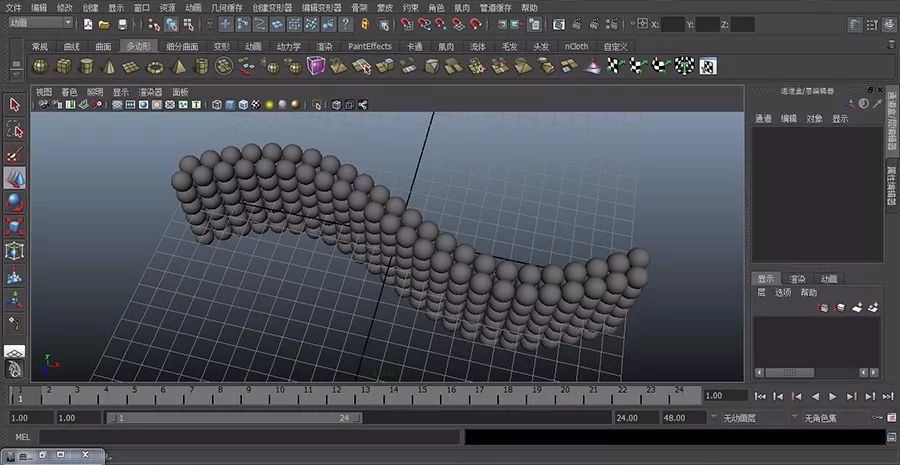Create a polygon cube from the shelf
The image size is (900, 465).
[63, 67]
